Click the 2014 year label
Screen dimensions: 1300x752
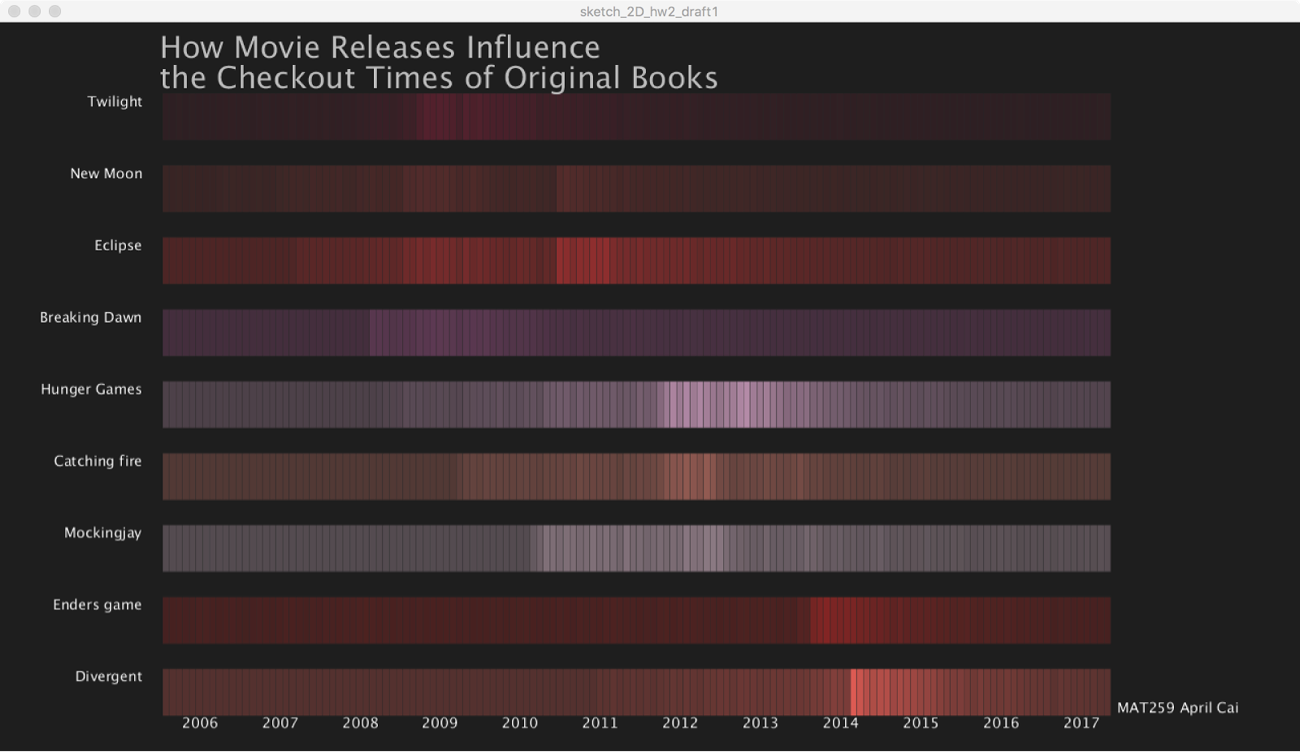840,724
